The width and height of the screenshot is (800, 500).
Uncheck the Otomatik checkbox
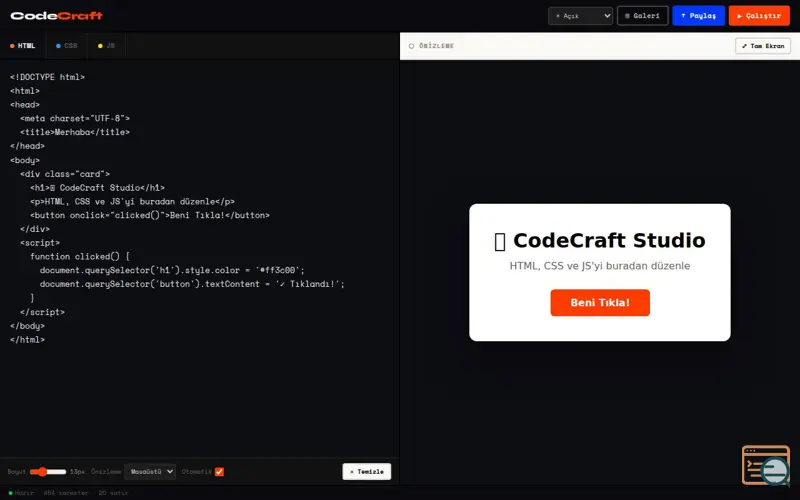(x=219, y=471)
